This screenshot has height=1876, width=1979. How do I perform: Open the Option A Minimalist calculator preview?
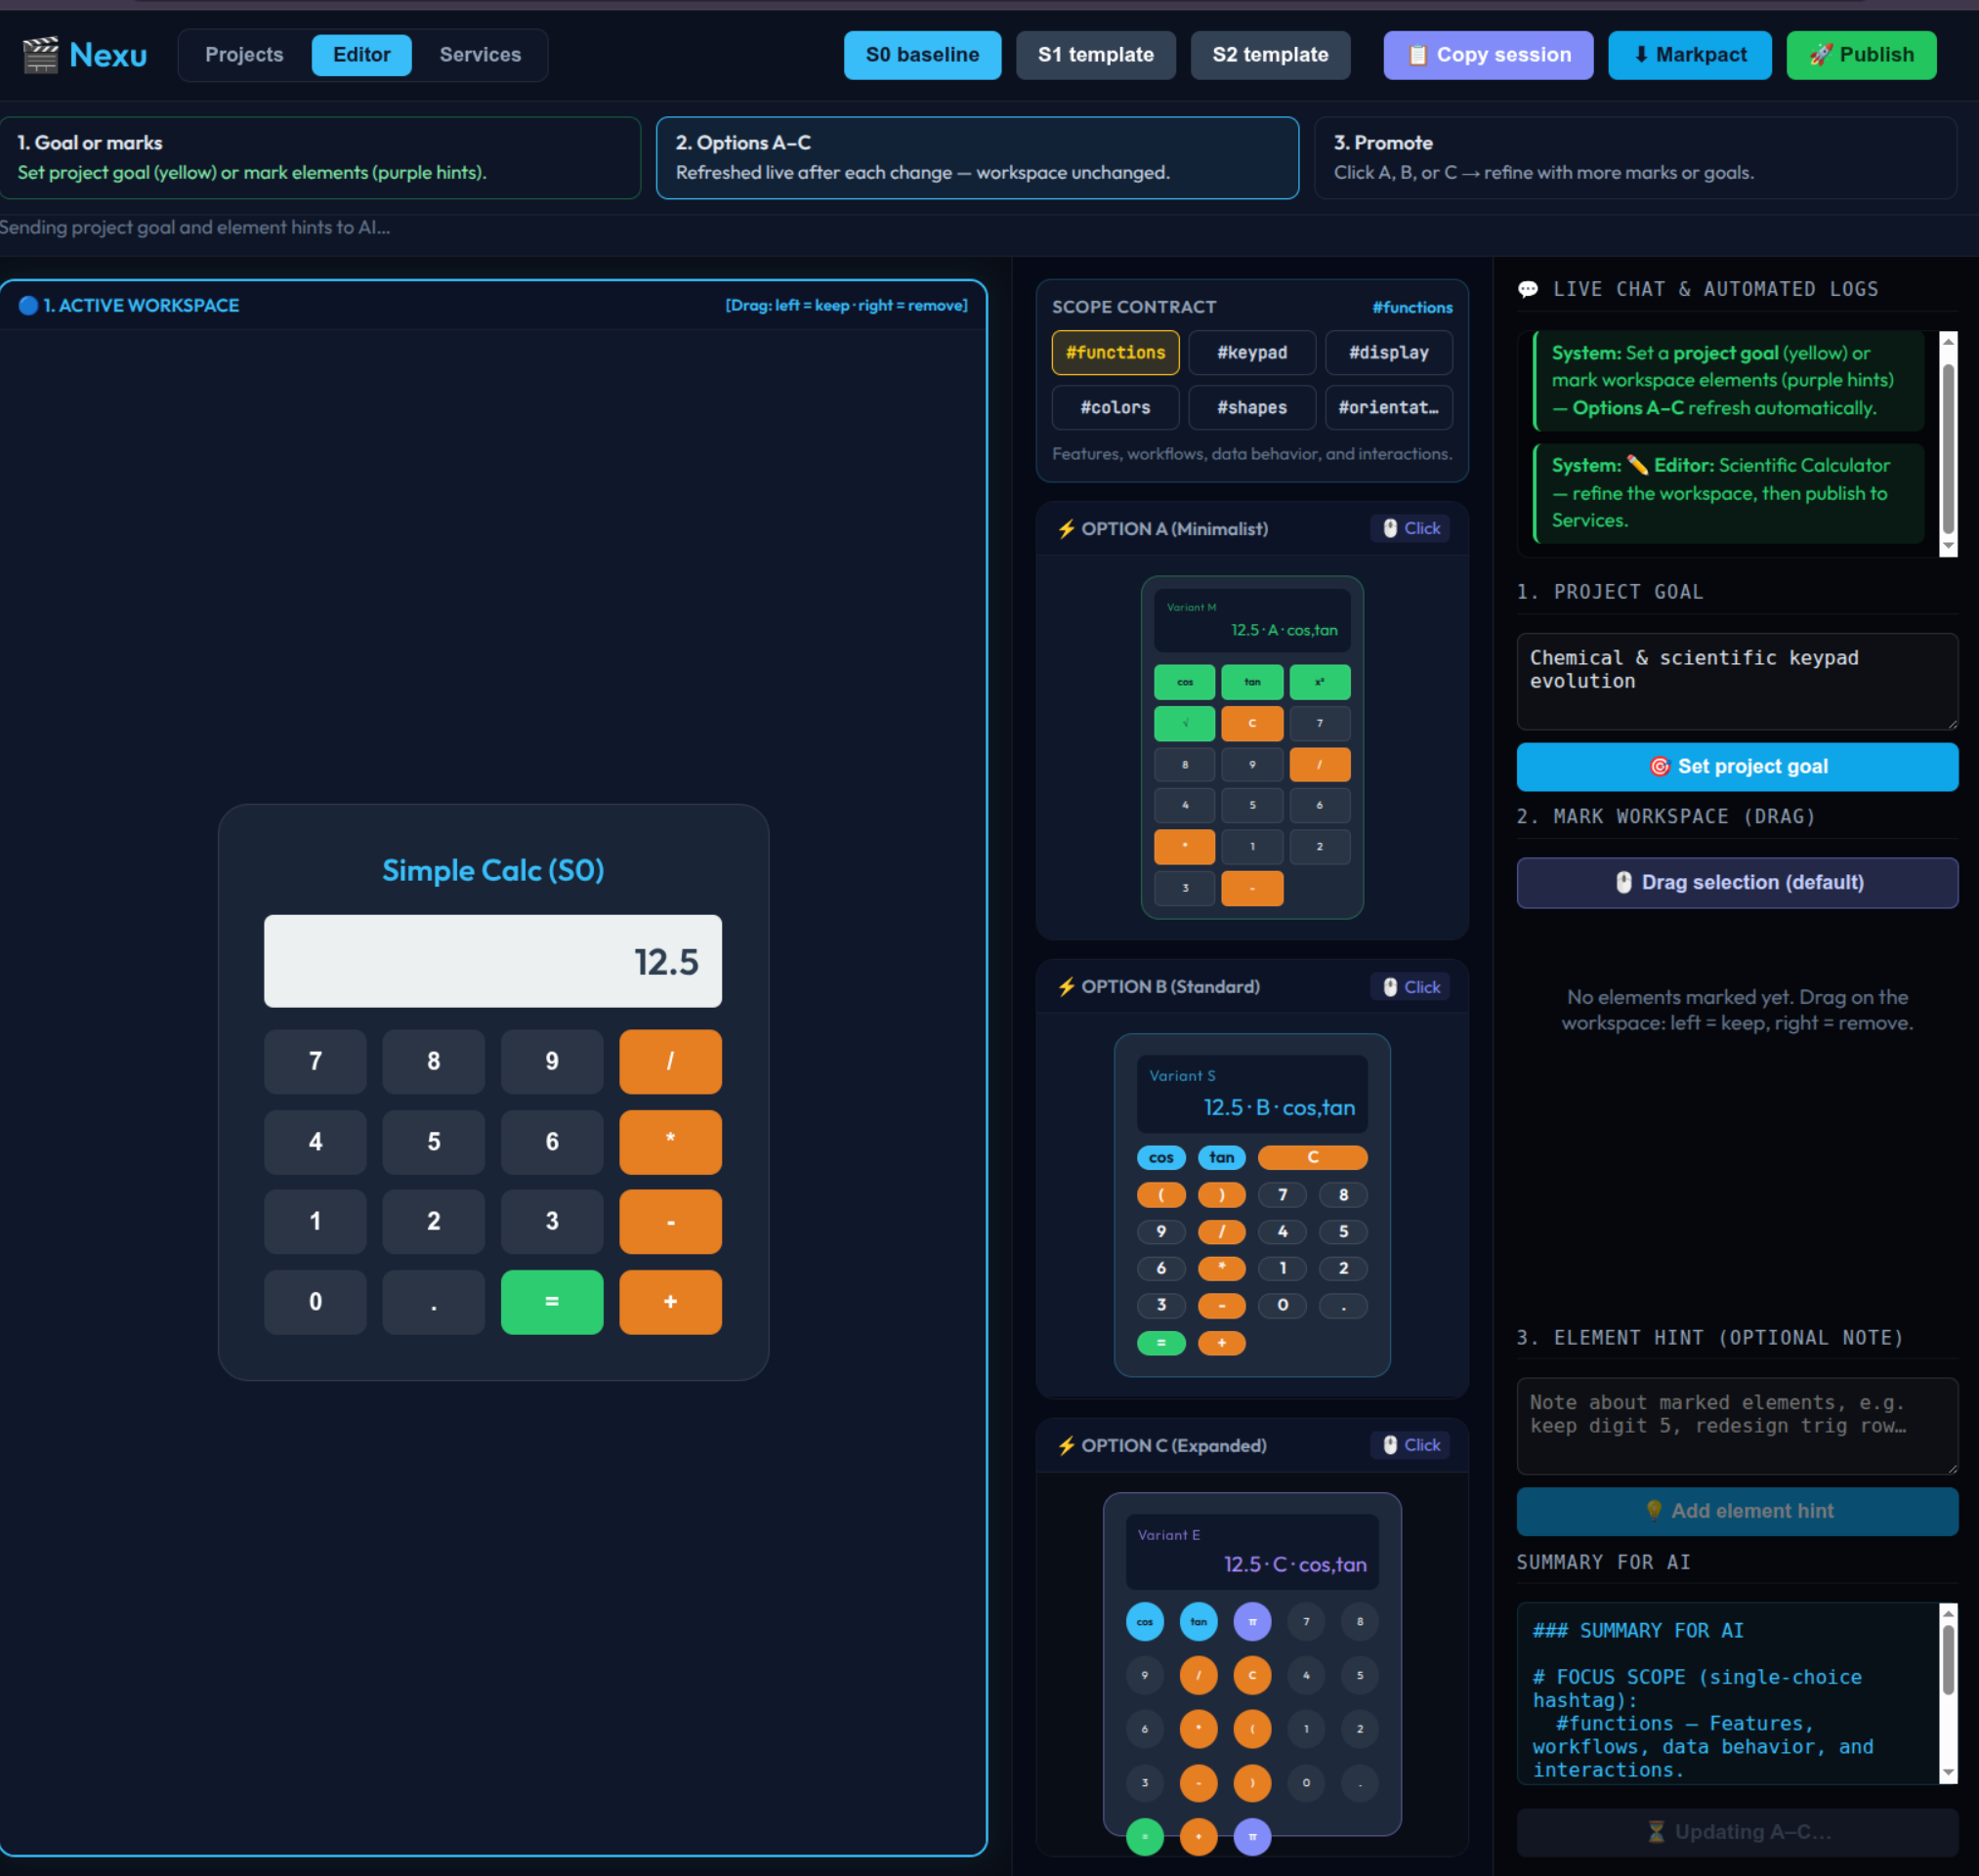click(x=1252, y=747)
